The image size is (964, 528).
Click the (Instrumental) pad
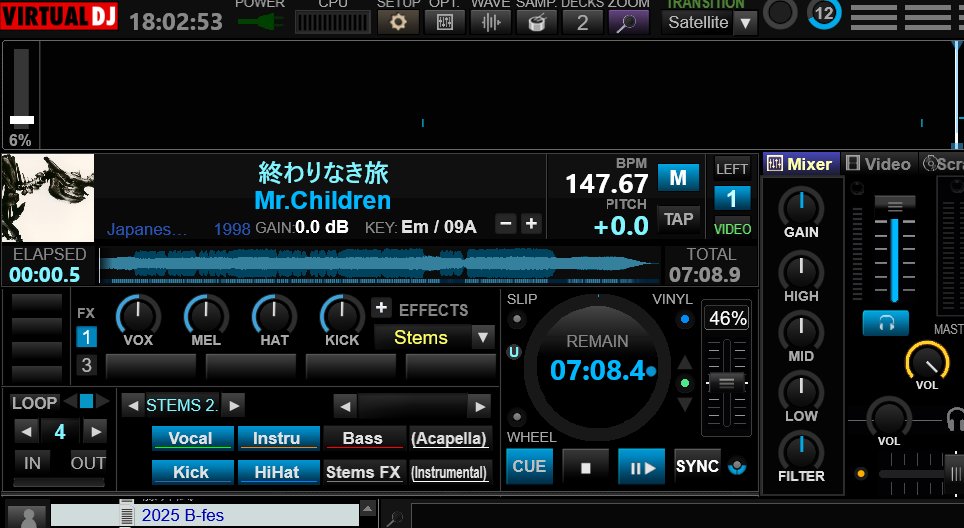tap(450, 472)
